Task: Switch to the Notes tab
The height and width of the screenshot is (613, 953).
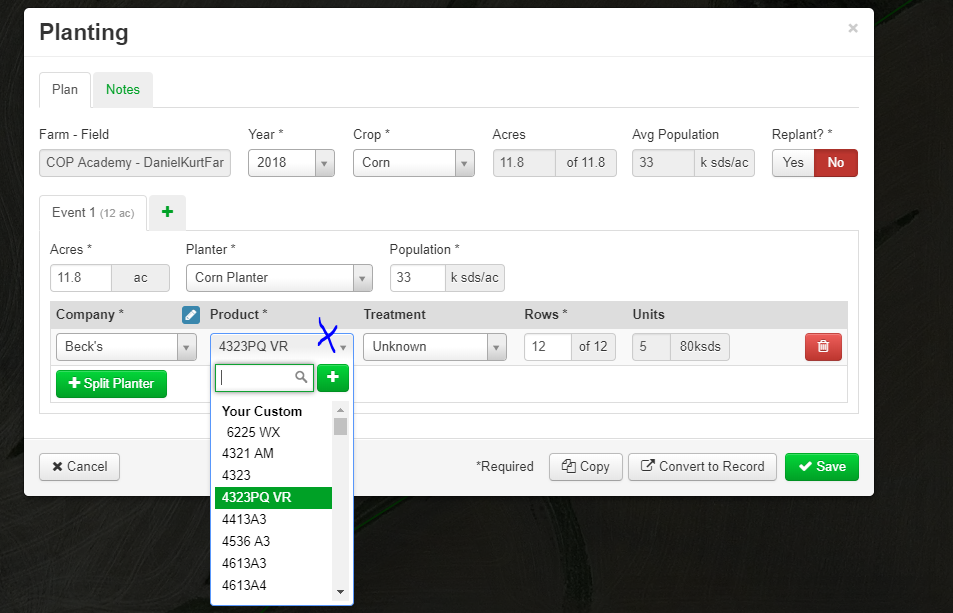Action: [123, 89]
